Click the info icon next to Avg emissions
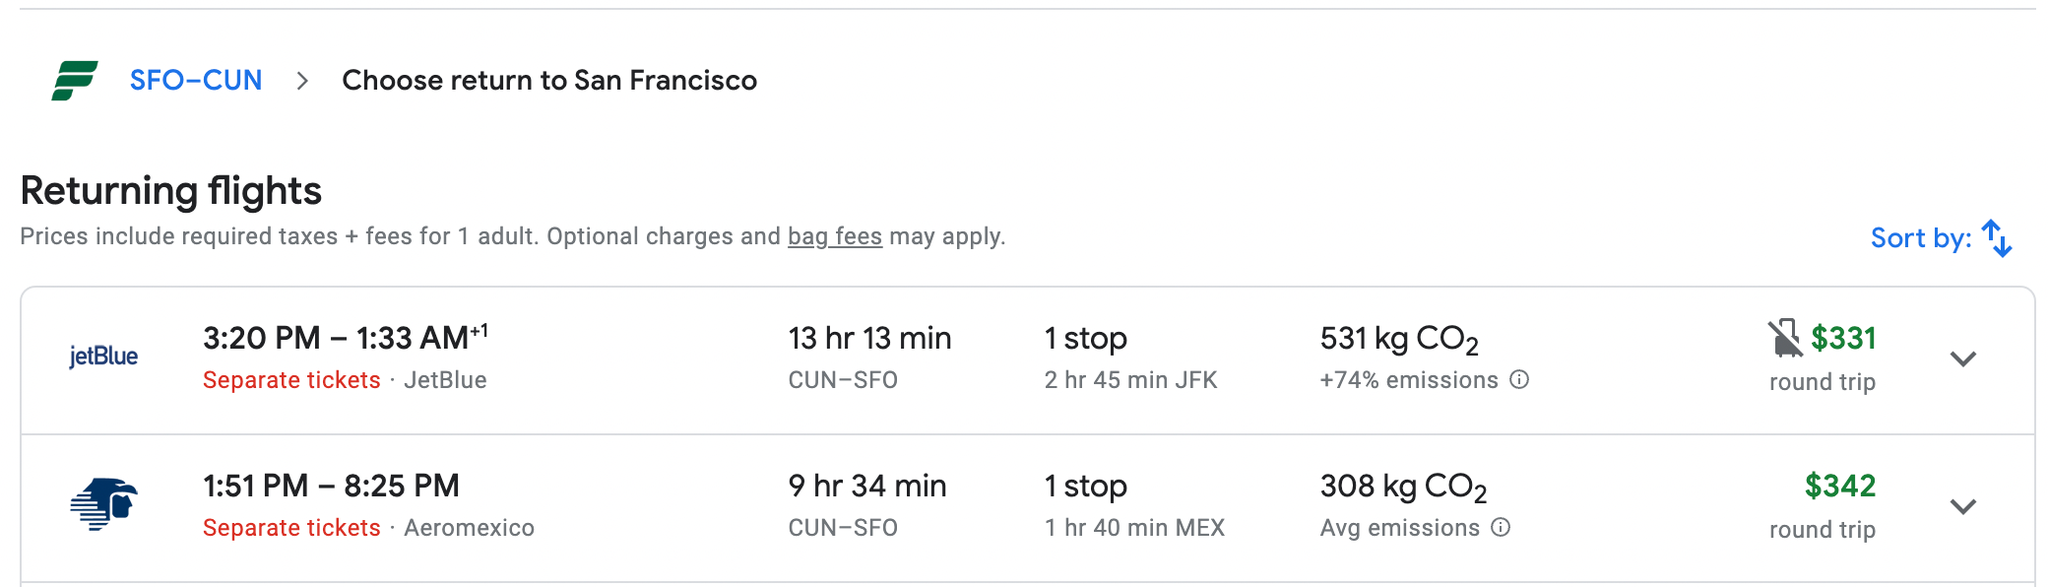Screen dimensions: 2048x587 tap(1499, 528)
